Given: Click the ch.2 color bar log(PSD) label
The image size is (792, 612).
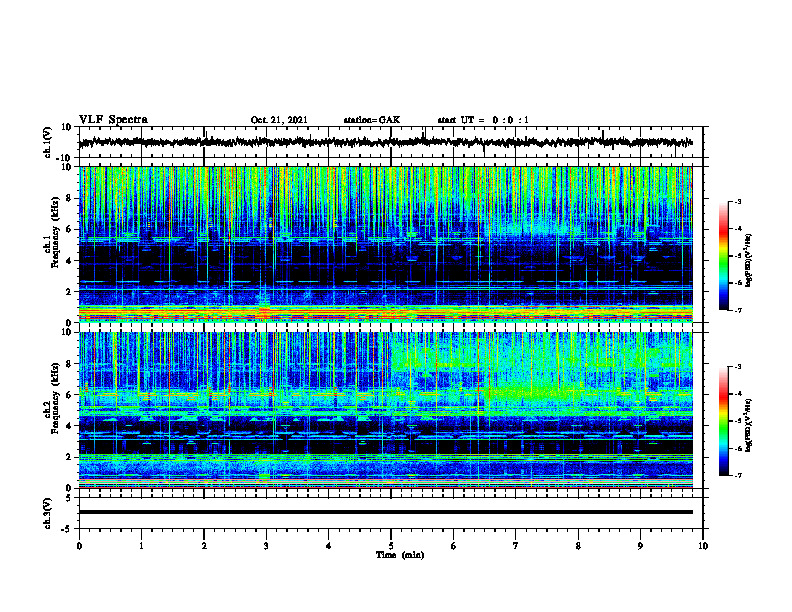Looking at the screenshot, I should point(749,425).
